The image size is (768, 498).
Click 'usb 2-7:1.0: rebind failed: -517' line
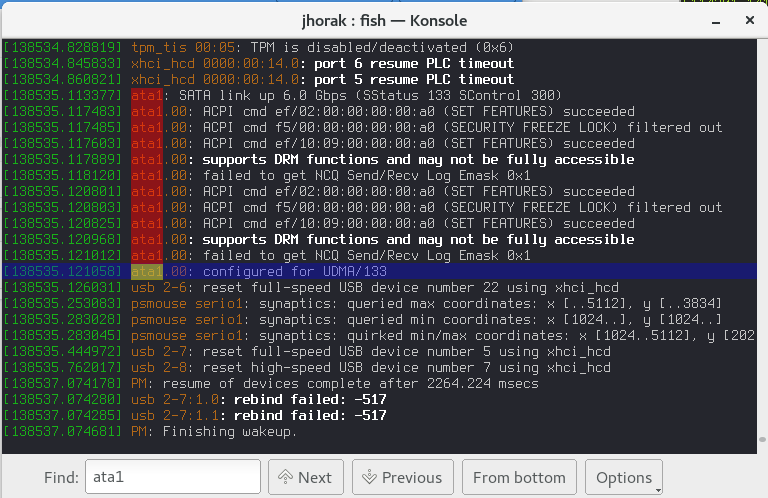tap(195, 400)
